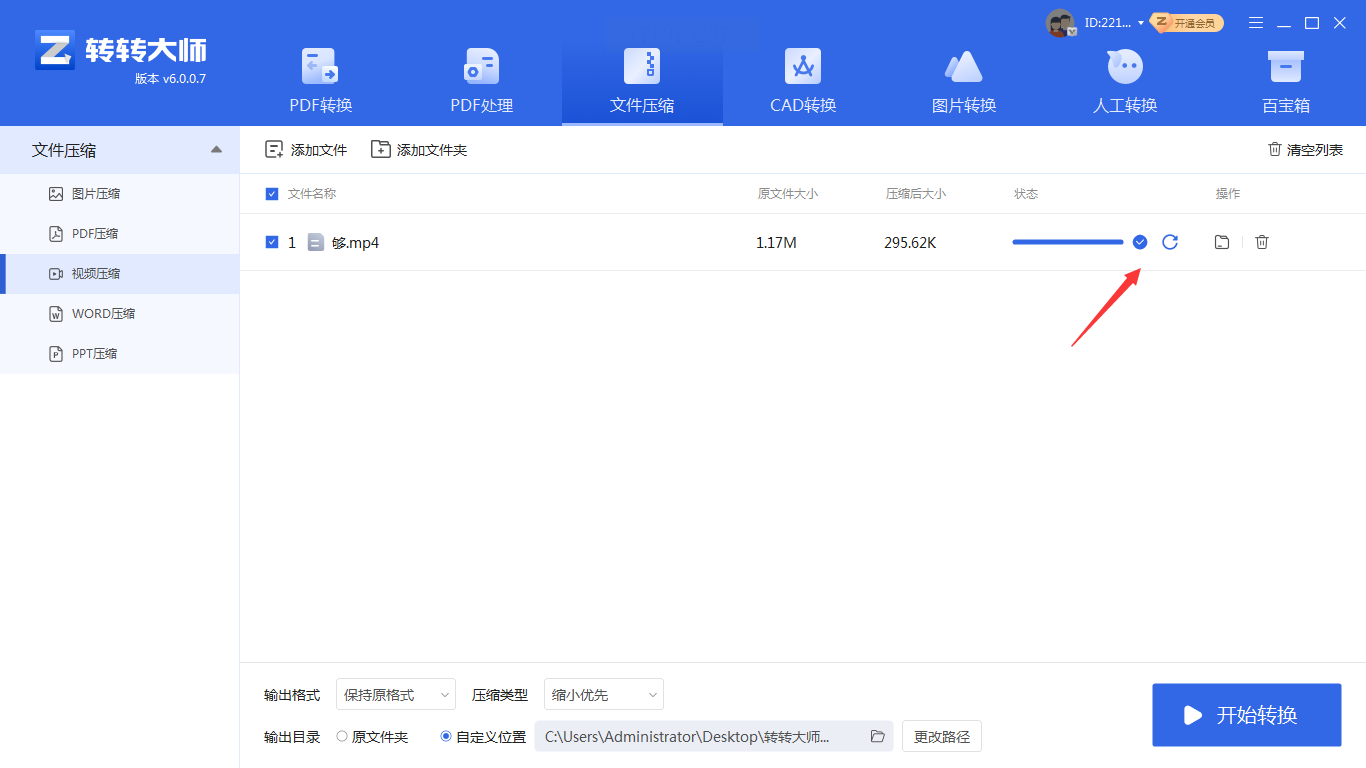1366x768 pixels.
Task: Click the version text 版本 v6.0.0.7
Action: point(170,79)
